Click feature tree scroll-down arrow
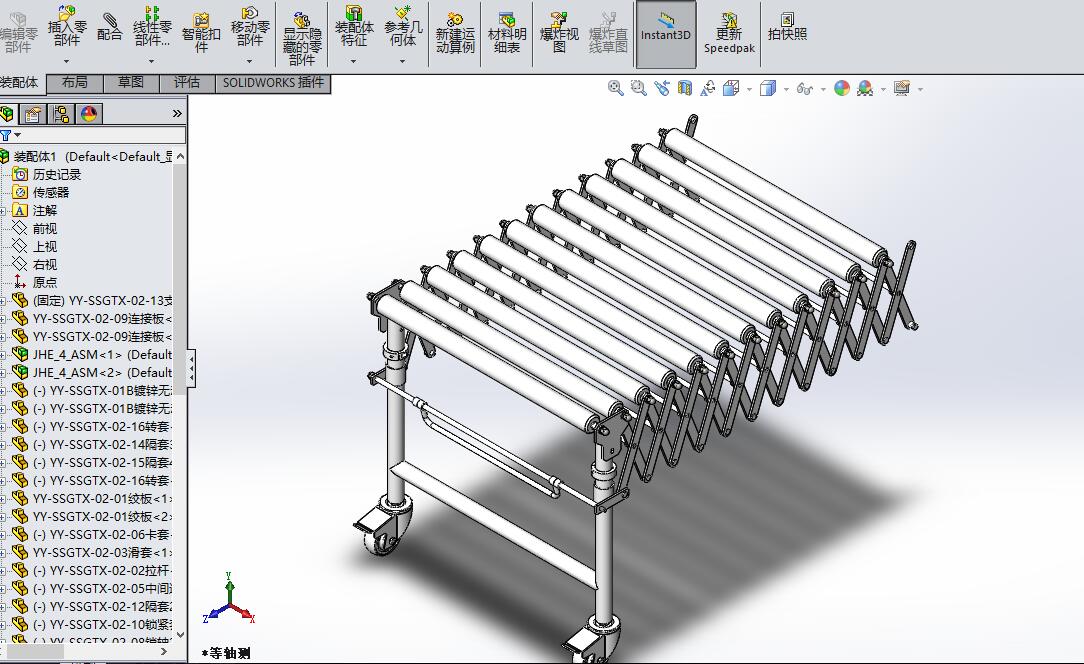This screenshot has height=664, width=1084. [180, 634]
